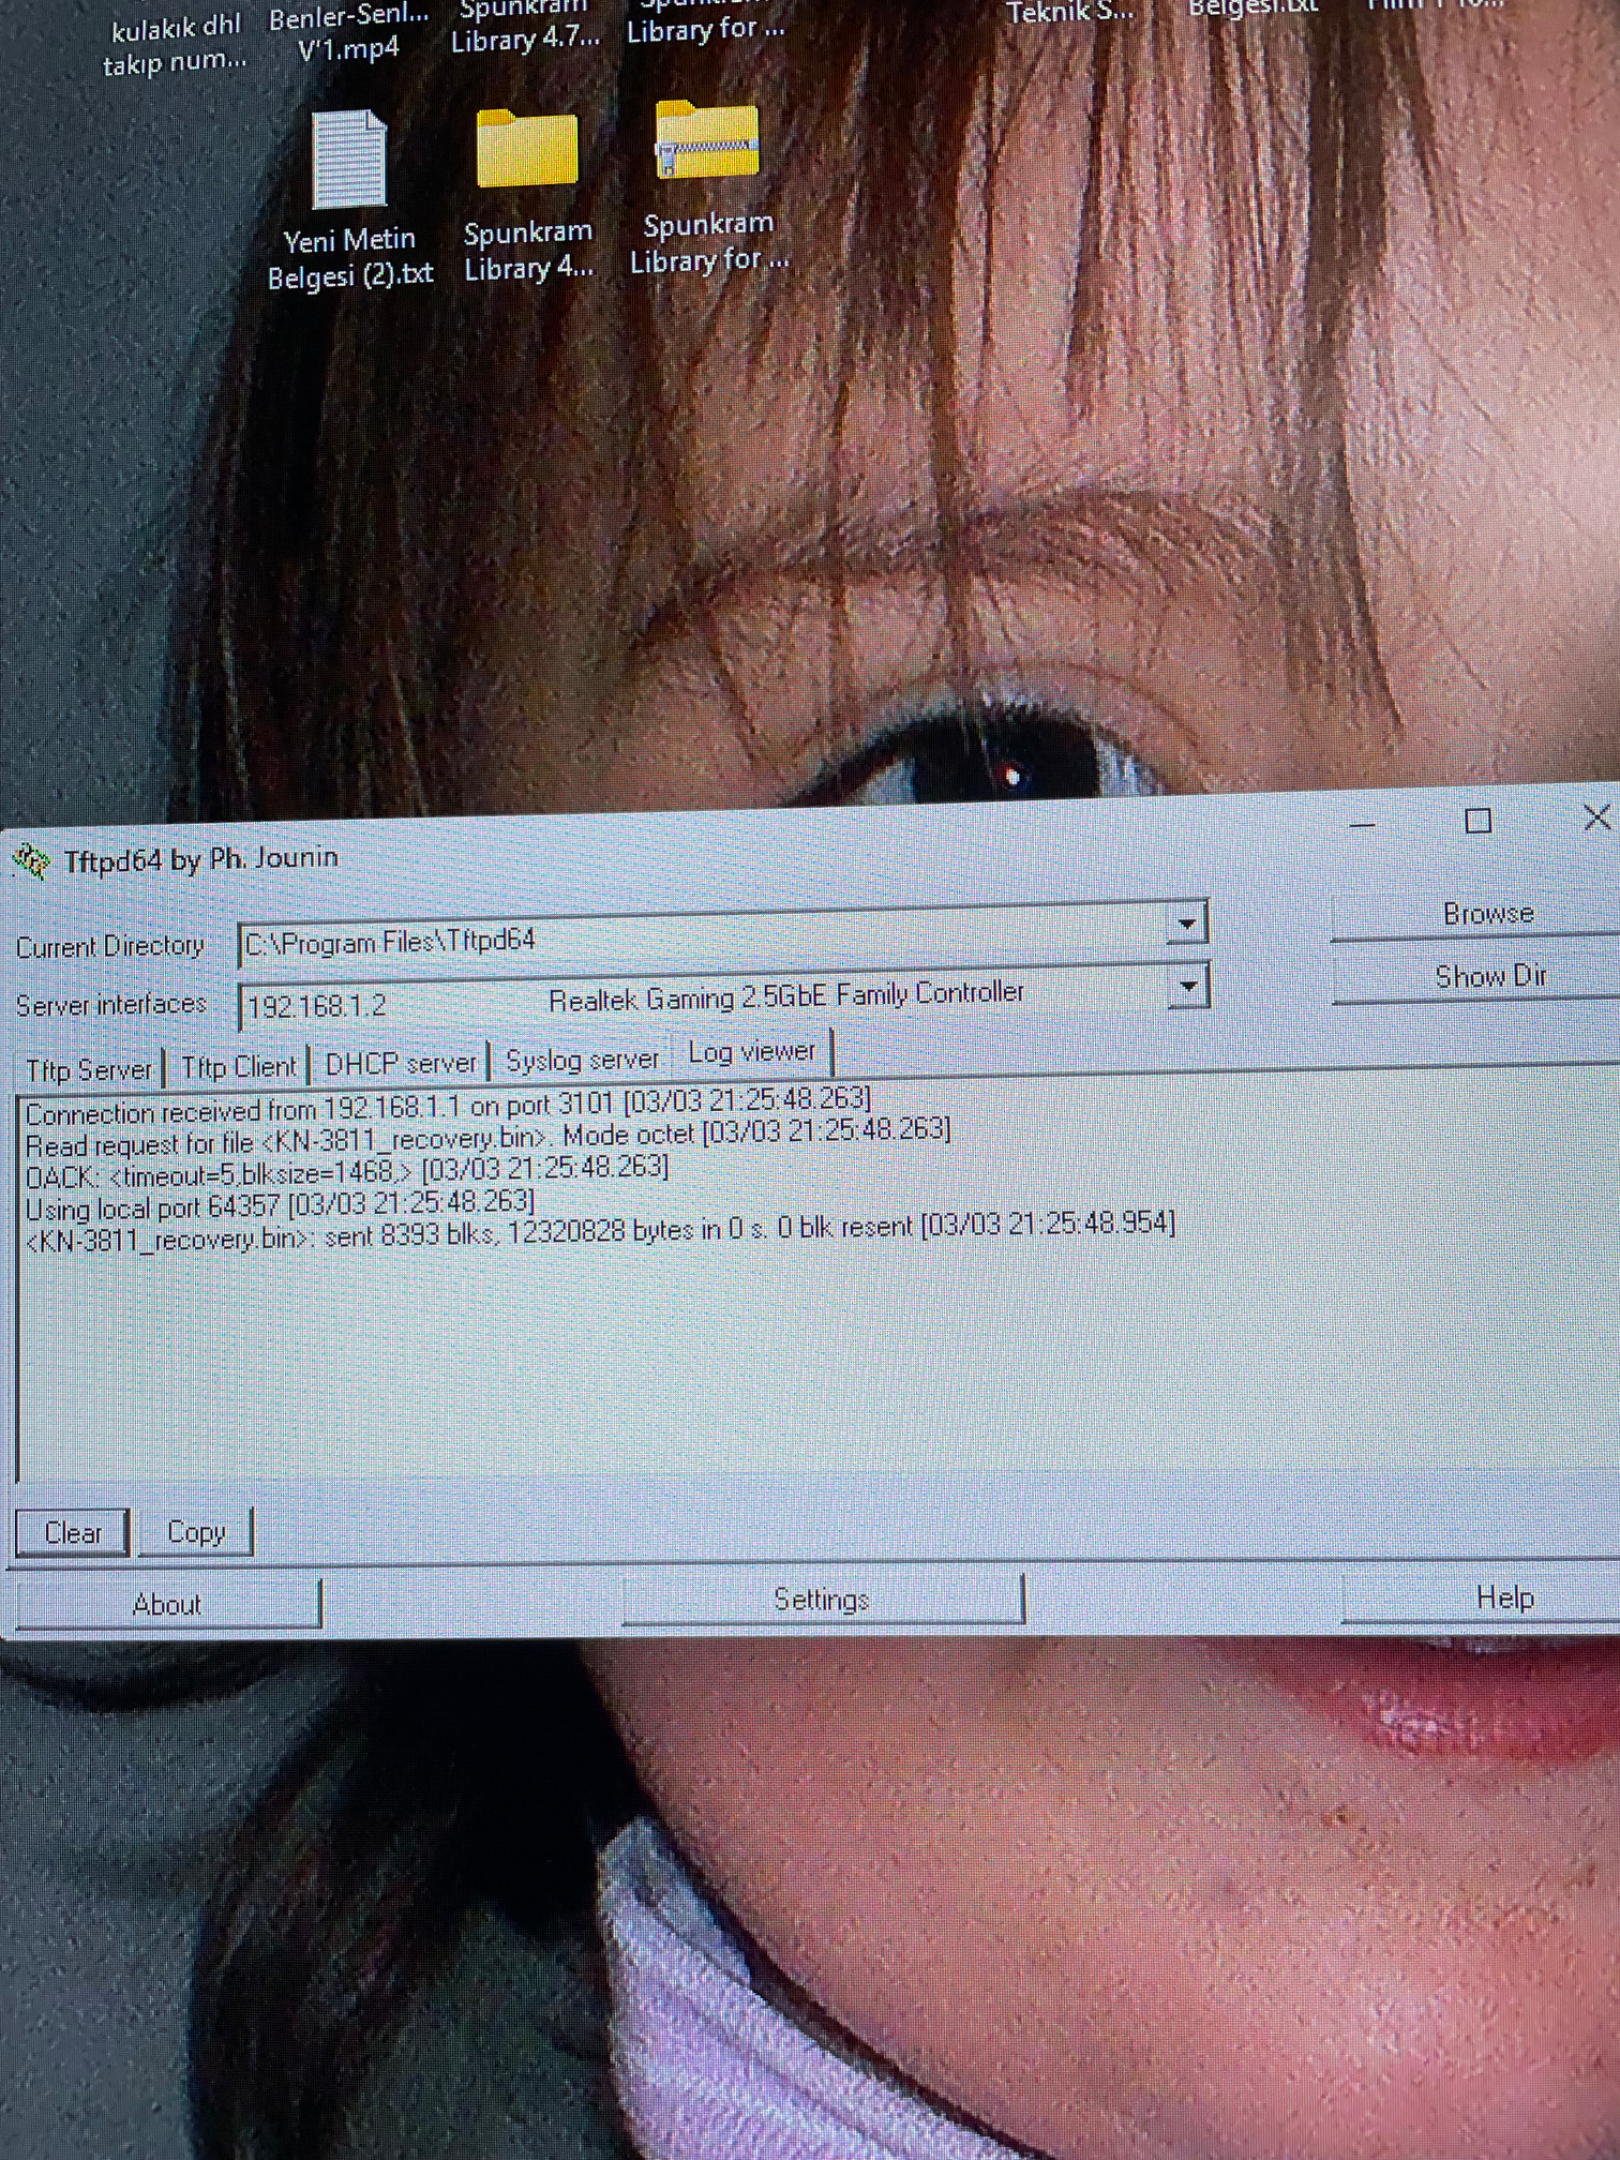Open the zipped Spunkram Library for ... archive
1620x2160 pixels.
point(706,140)
